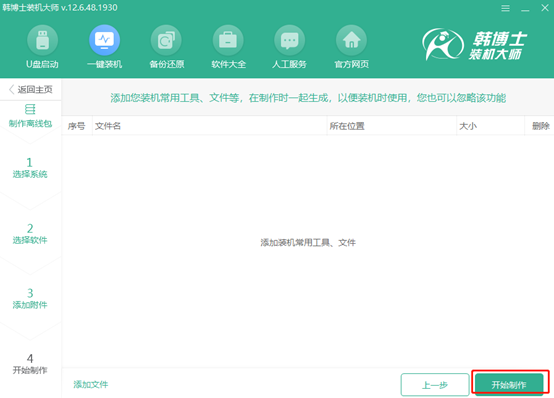Click the 序号 column header

tap(77, 126)
